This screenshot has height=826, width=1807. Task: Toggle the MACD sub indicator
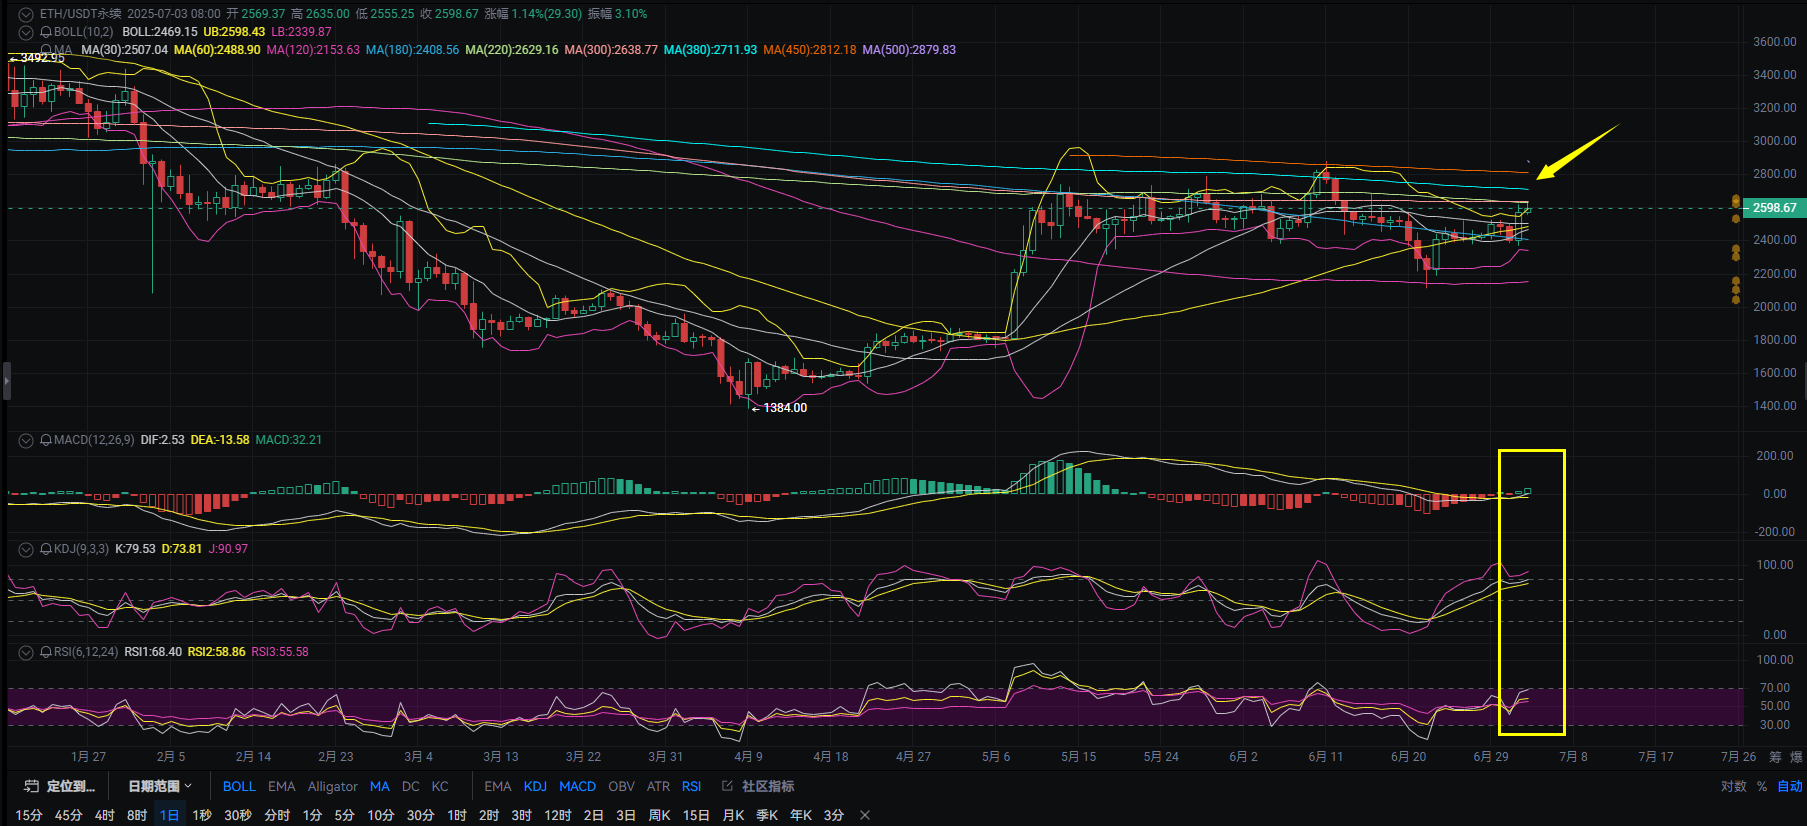tap(577, 786)
